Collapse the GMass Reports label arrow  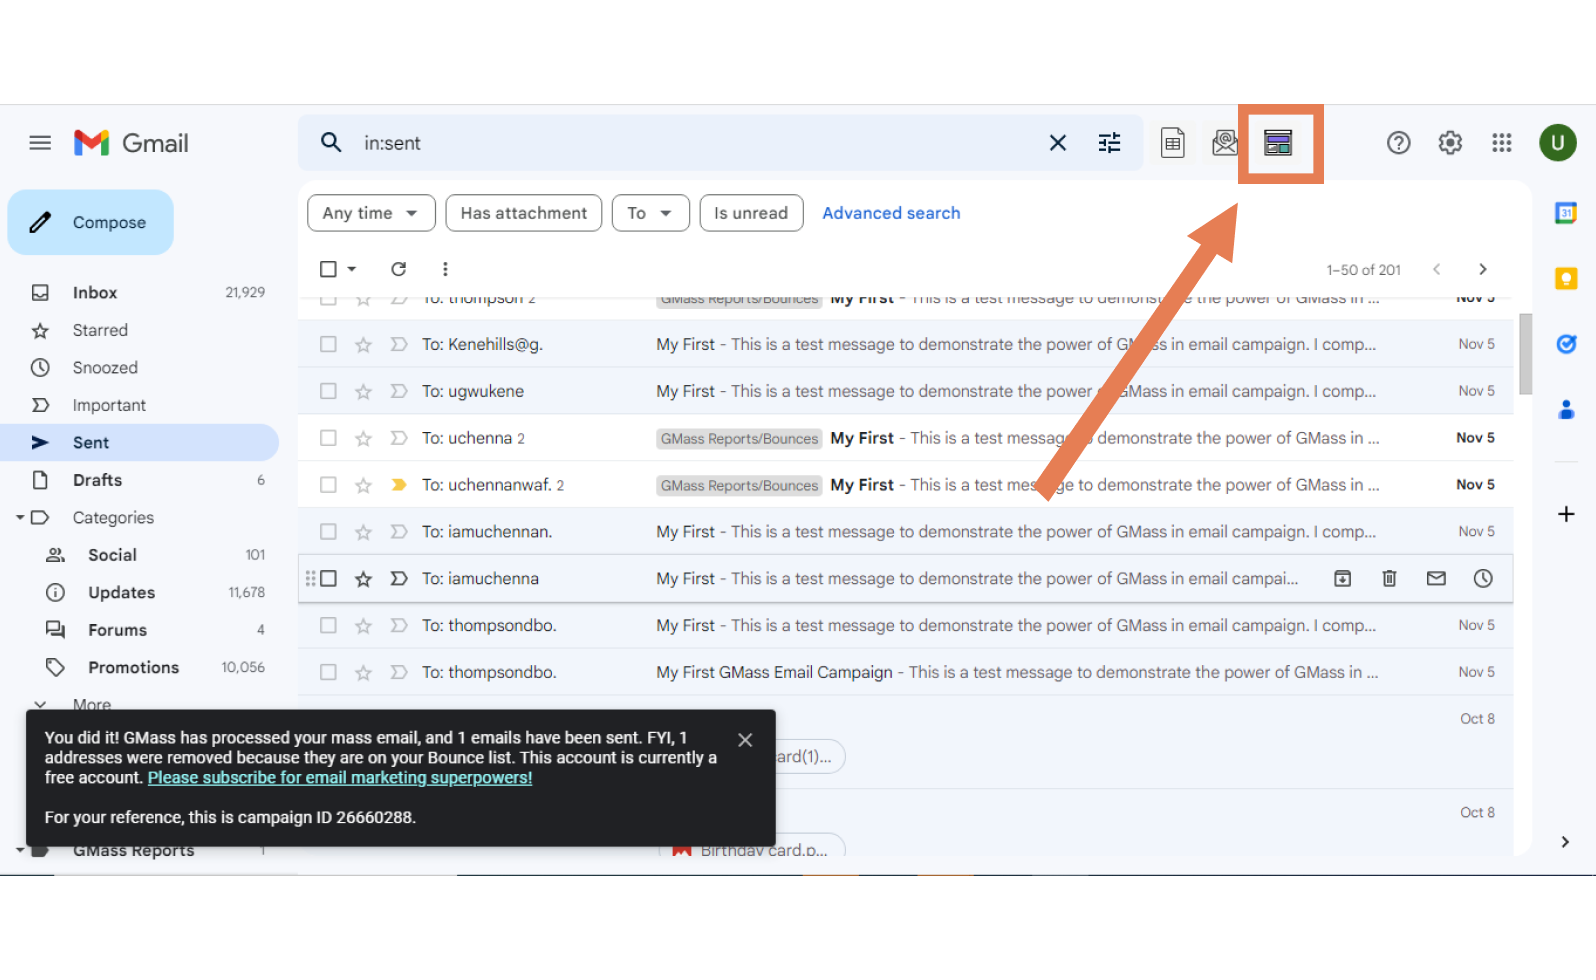(x=20, y=851)
